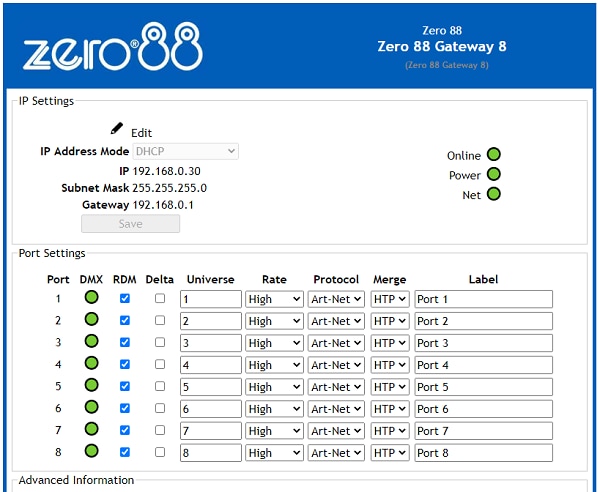Click the Port 6 label field
Viewport: 600px width, 492px height.
pos(484,409)
